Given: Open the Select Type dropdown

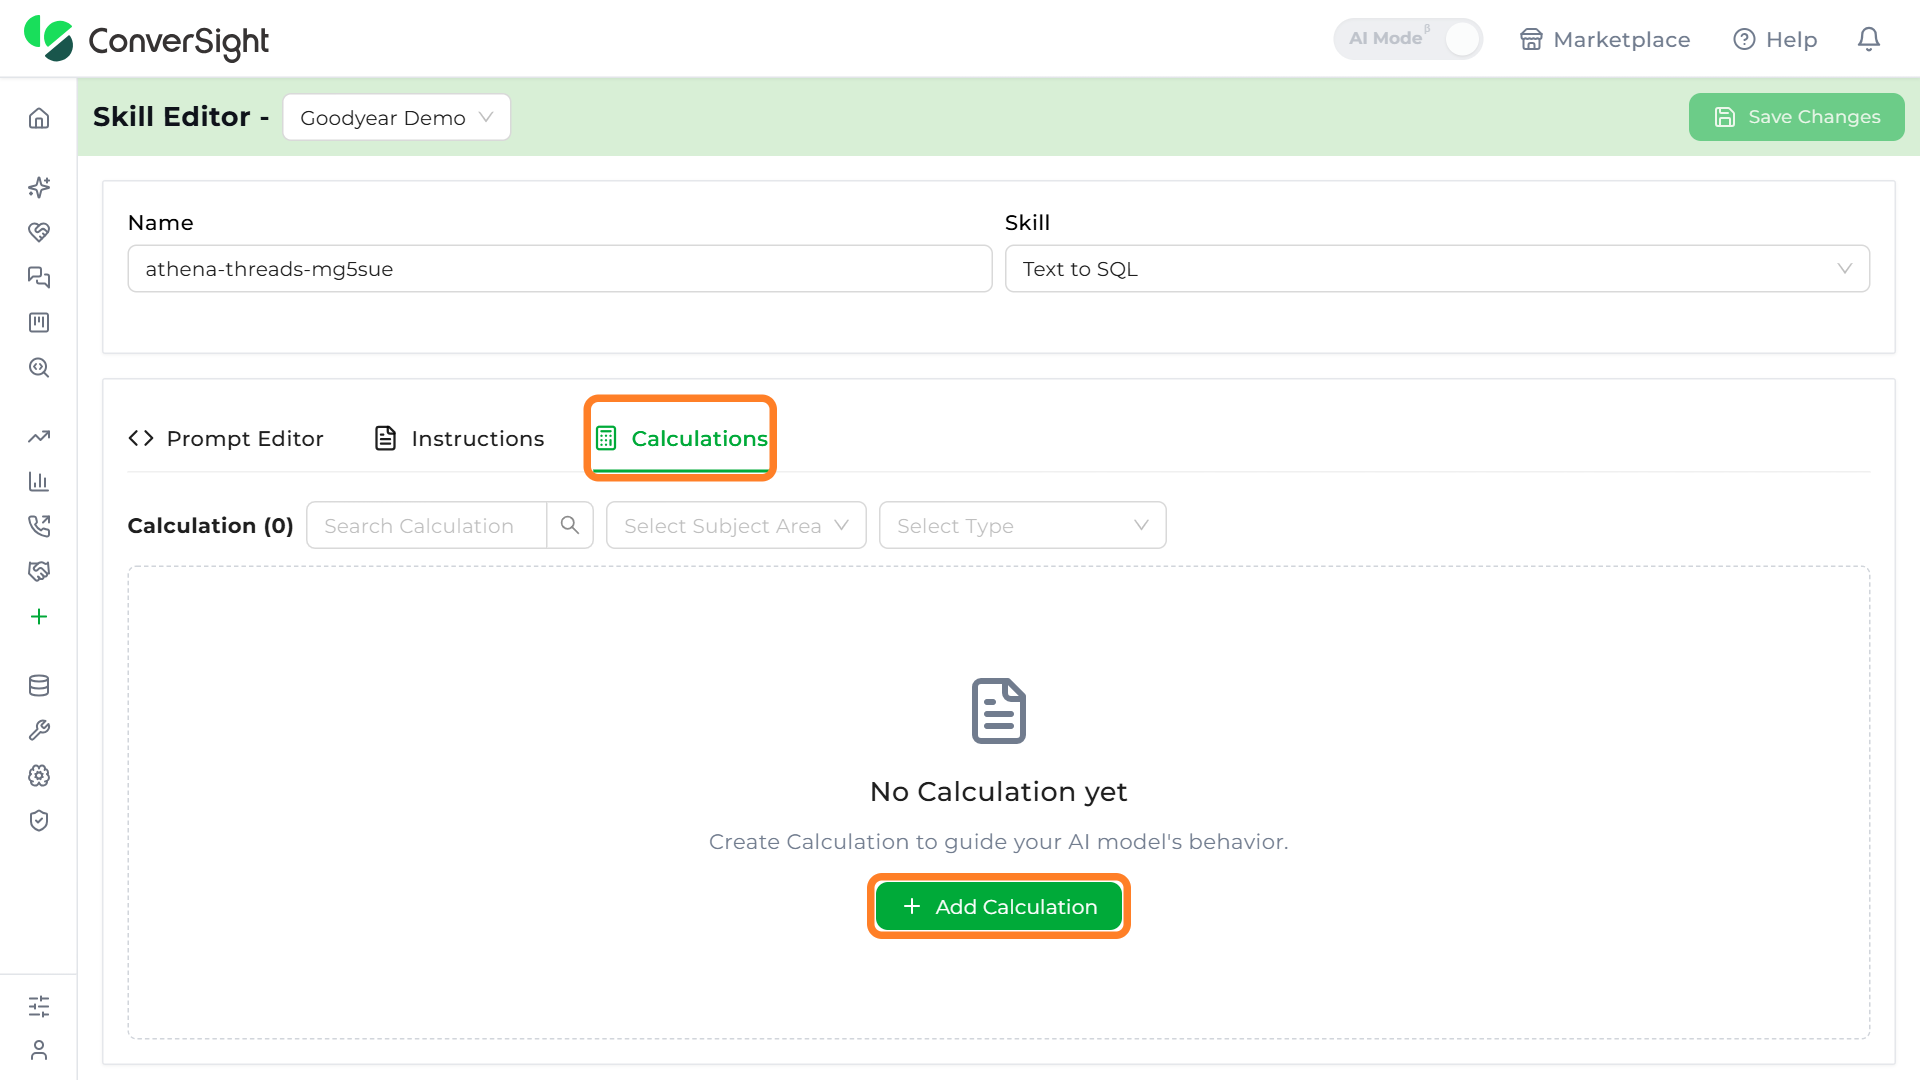Looking at the screenshot, I should (1022, 525).
